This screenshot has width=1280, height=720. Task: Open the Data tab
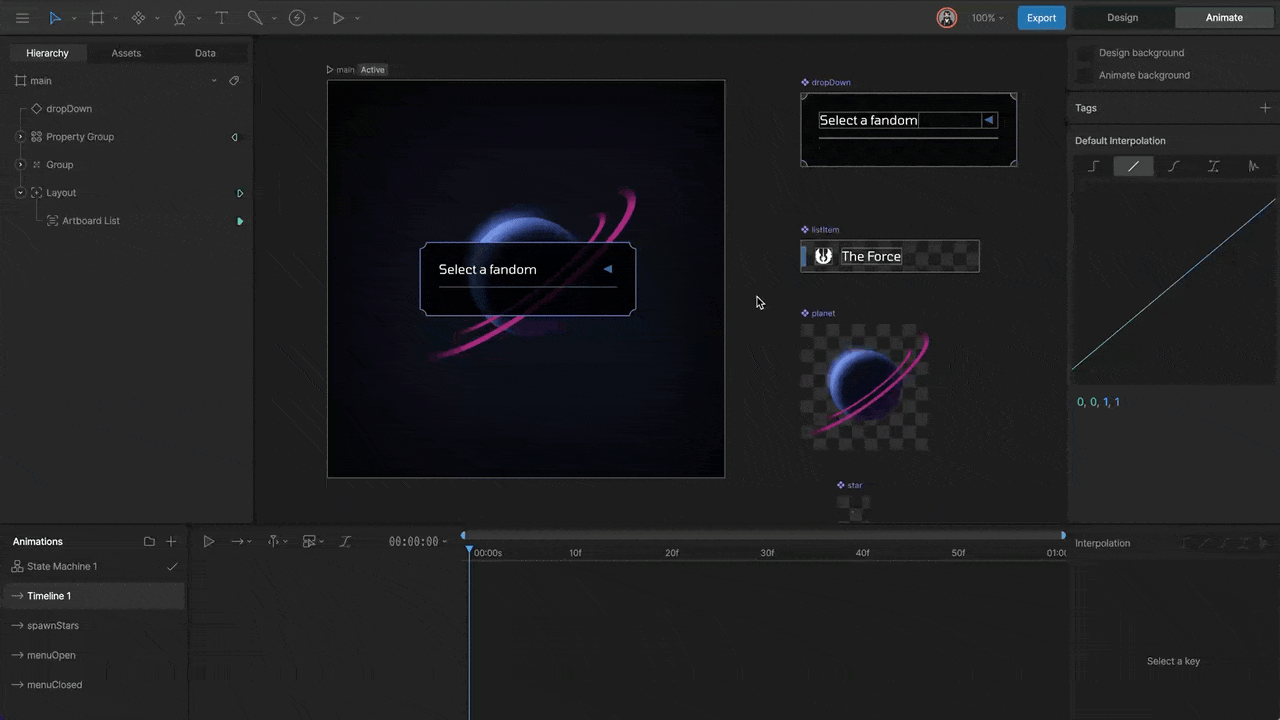point(205,53)
